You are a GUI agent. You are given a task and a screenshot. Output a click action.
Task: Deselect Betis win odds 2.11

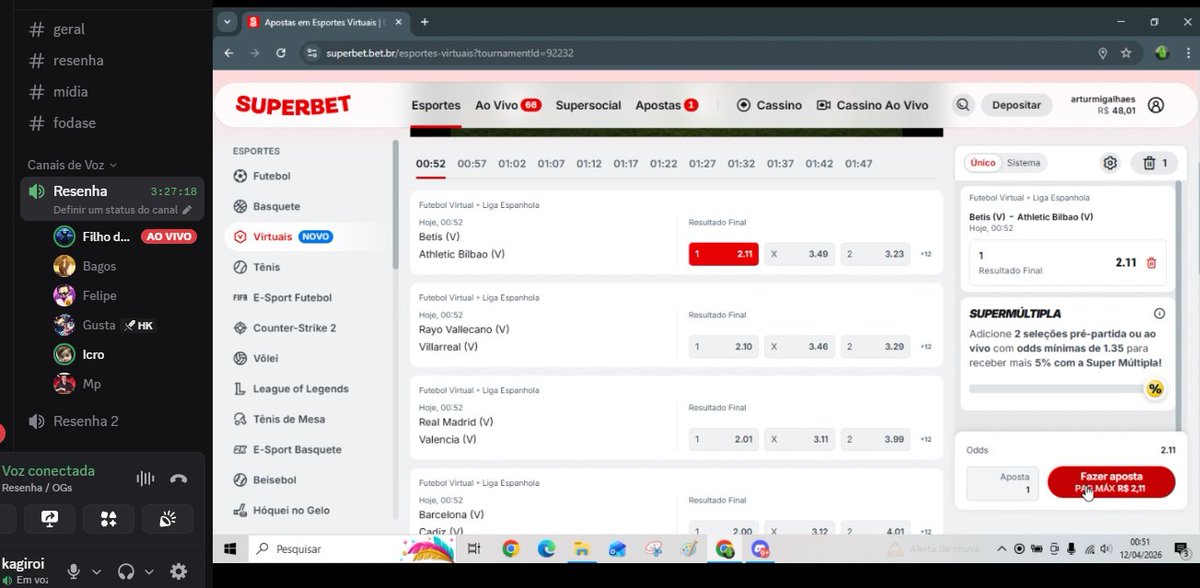(x=723, y=254)
